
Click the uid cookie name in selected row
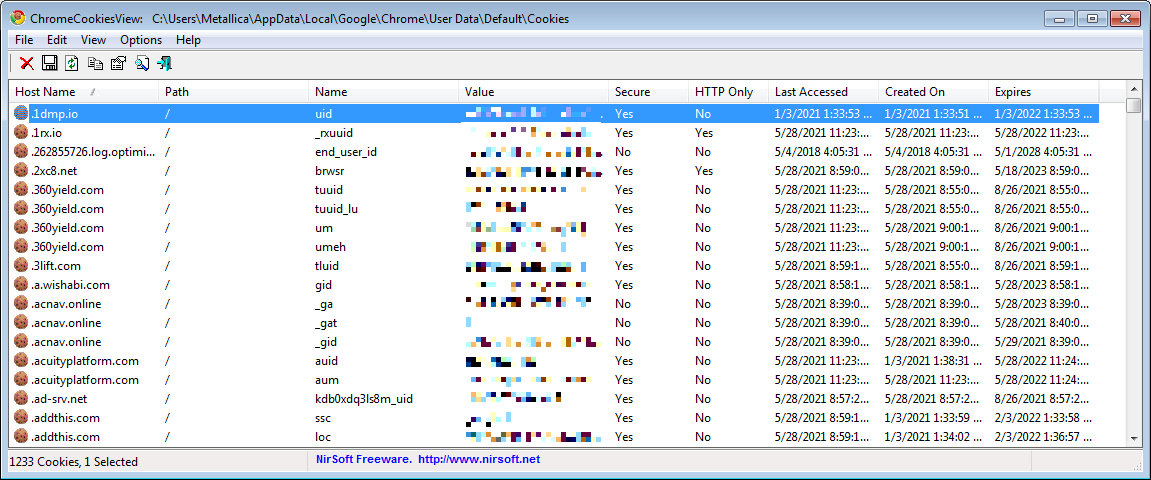(x=324, y=114)
